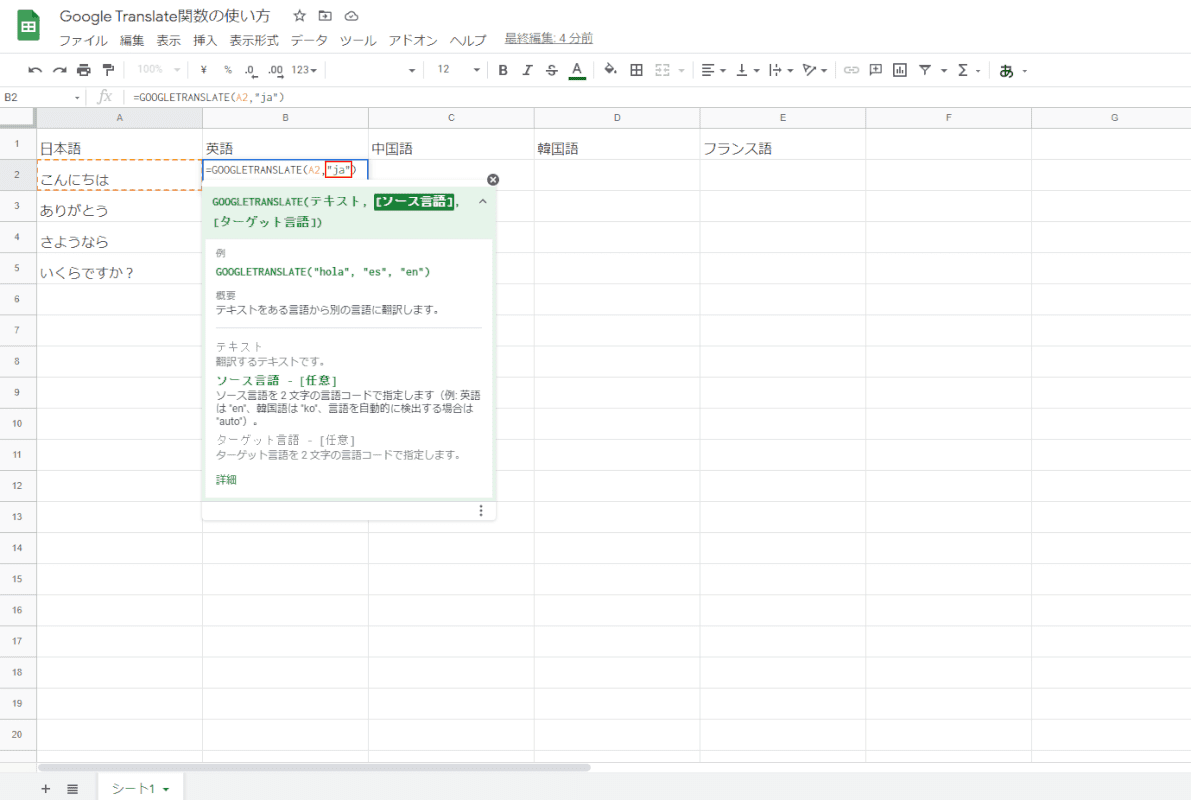Open the vertical align dropdown
The width and height of the screenshot is (1191, 800).
747,70
